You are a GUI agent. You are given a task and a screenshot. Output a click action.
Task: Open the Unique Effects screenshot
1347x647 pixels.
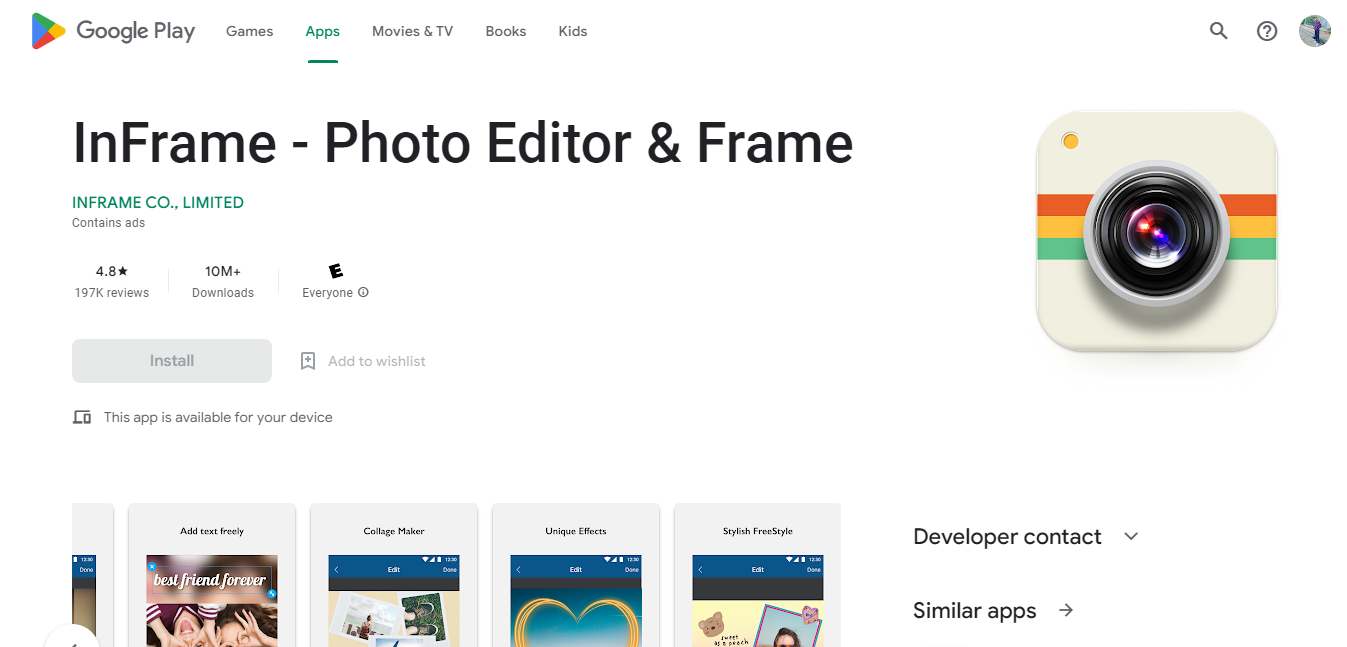click(x=575, y=590)
